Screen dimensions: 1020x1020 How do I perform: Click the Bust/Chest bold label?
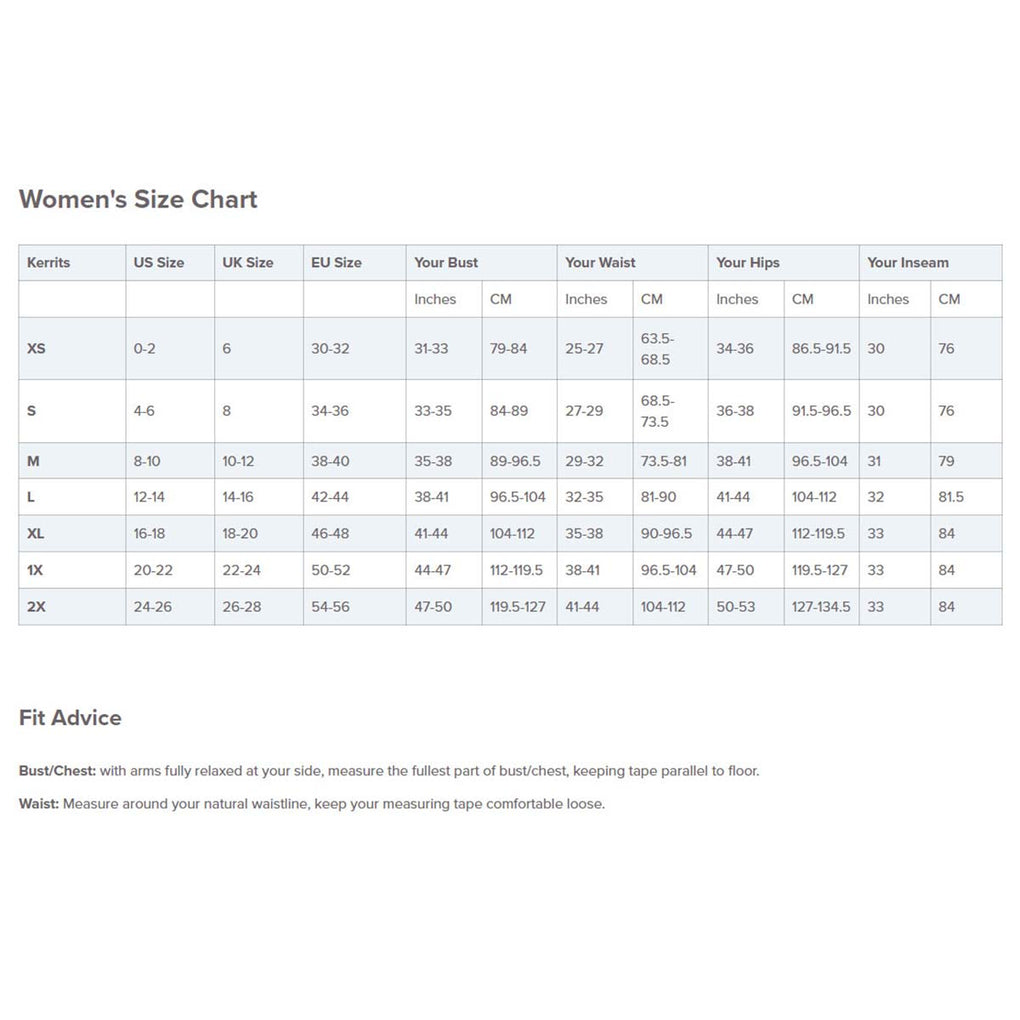[57, 771]
